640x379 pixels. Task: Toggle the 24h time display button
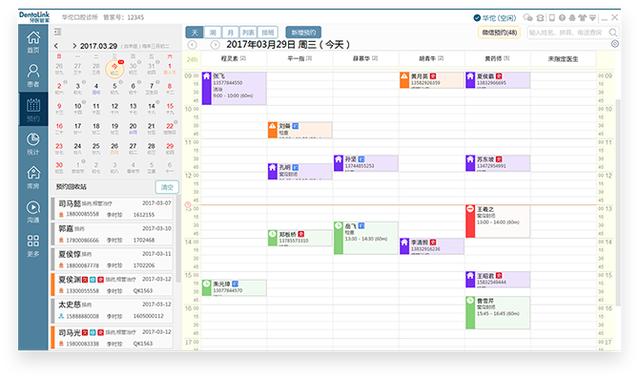coord(192,60)
